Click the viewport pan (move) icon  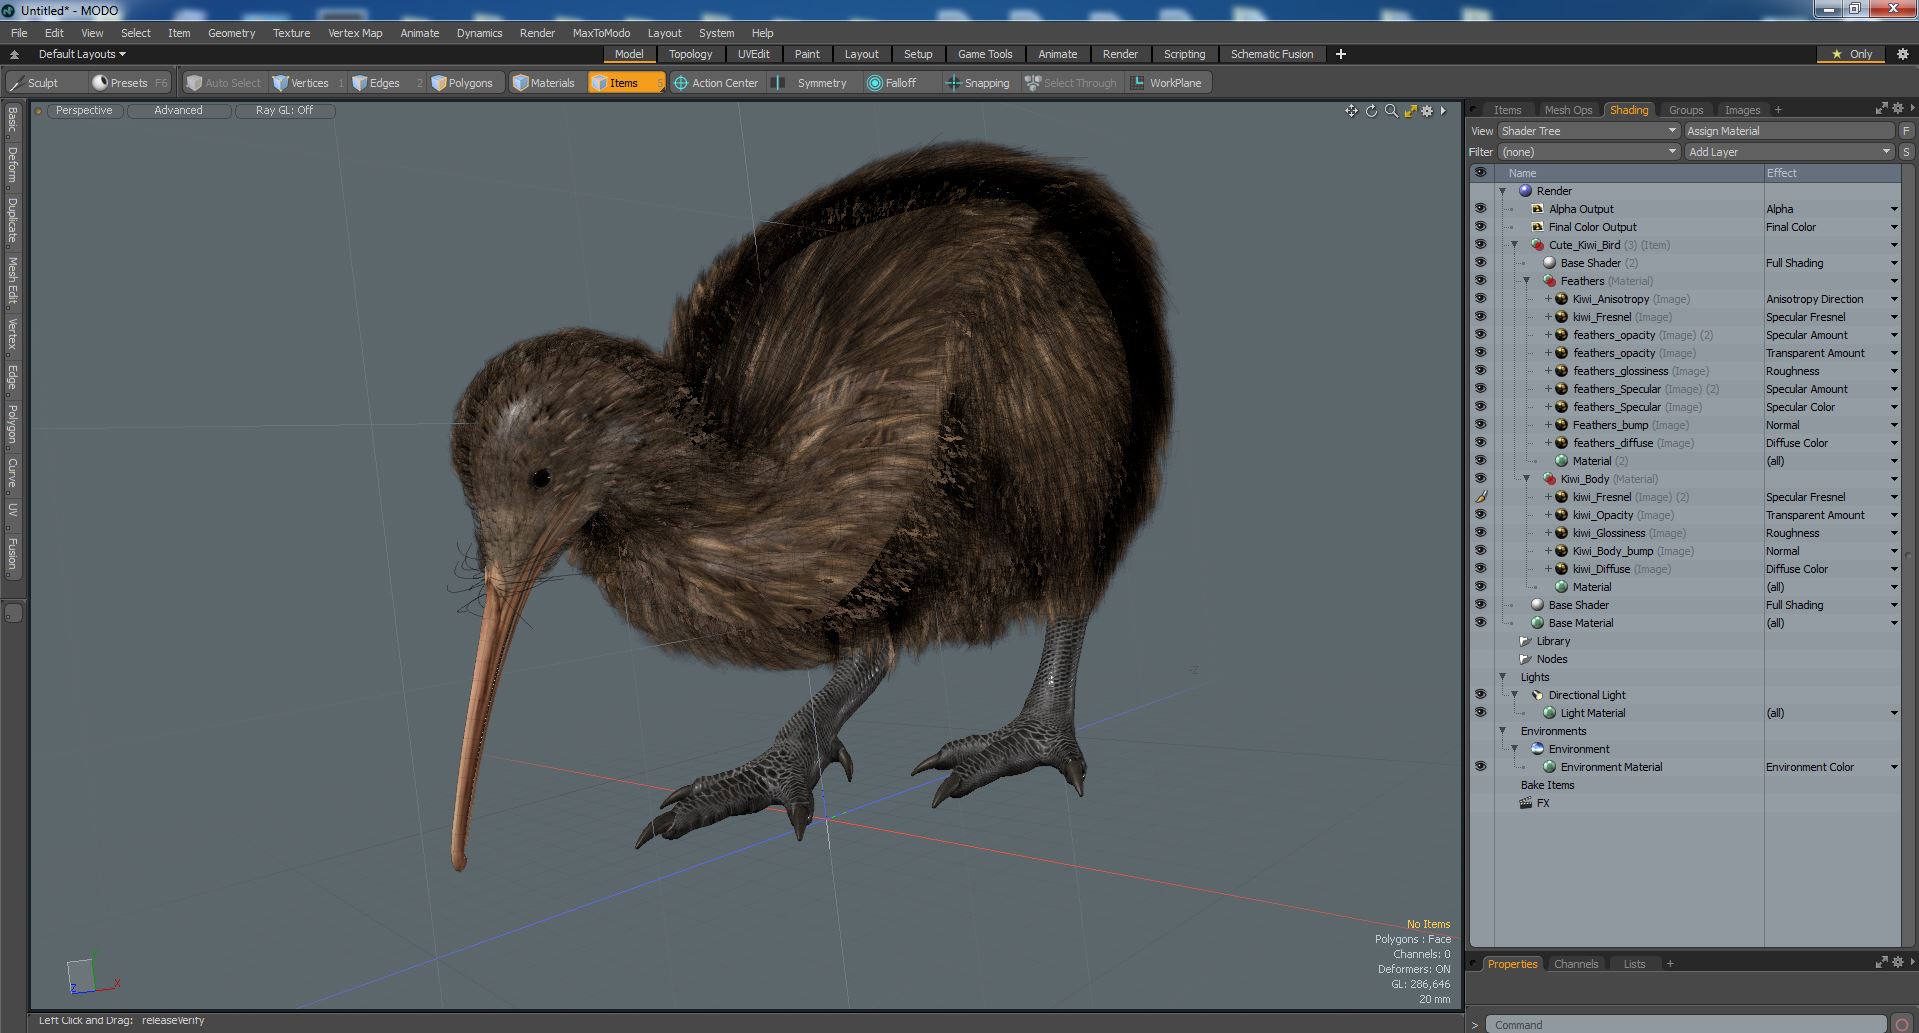[x=1351, y=111]
